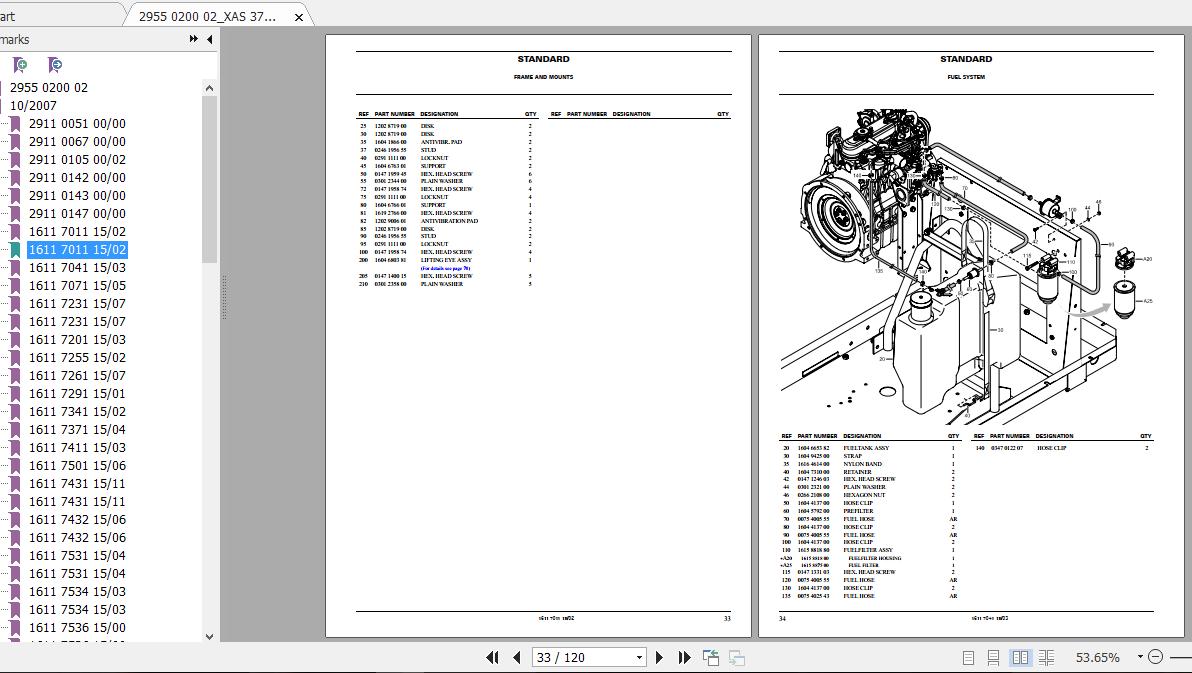
Task: Collapse the Bookmarks sidebar panel
Action: point(210,39)
